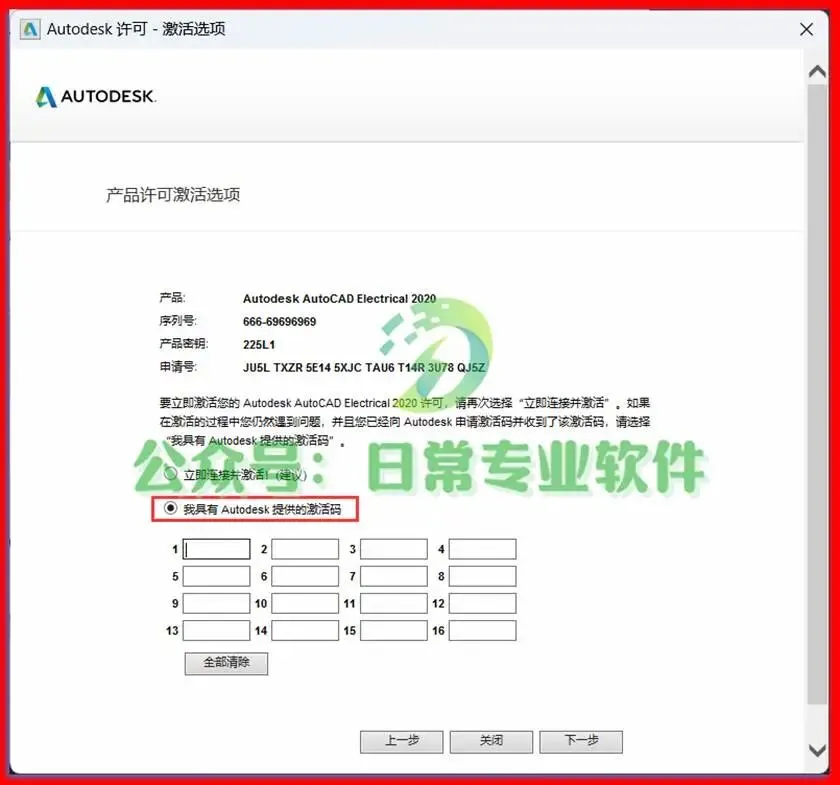Image resolution: width=840 pixels, height=785 pixels.
Task: Click the "关闭" close button
Action: click(491, 742)
